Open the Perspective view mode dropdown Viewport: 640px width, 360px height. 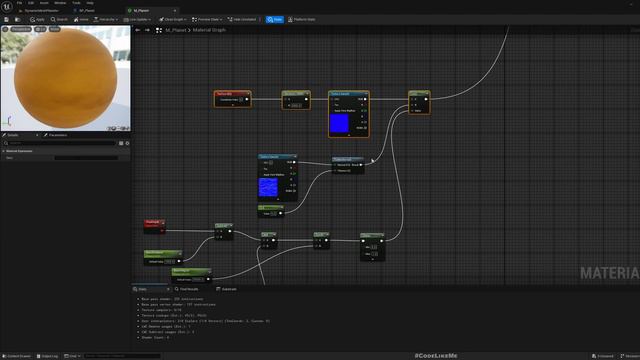(21, 29)
